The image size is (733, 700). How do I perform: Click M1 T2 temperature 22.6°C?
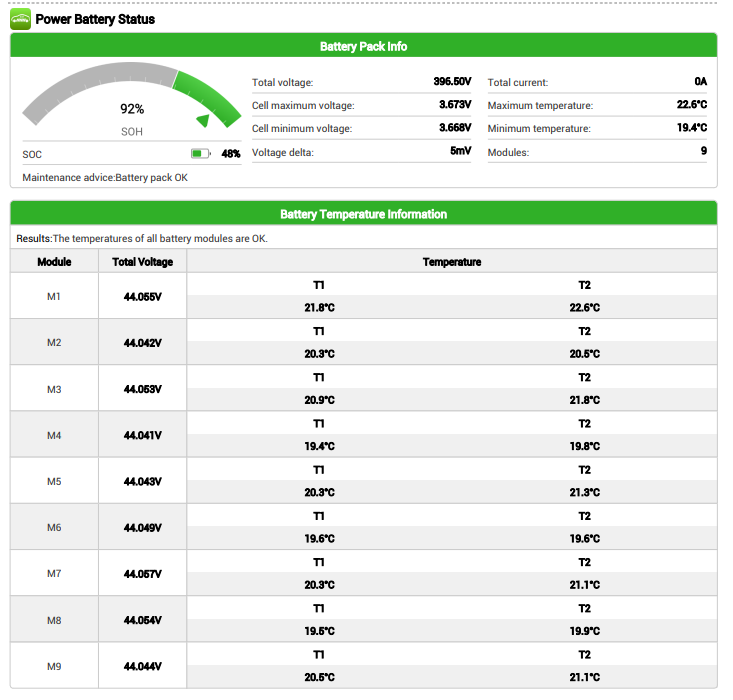[584, 308]
